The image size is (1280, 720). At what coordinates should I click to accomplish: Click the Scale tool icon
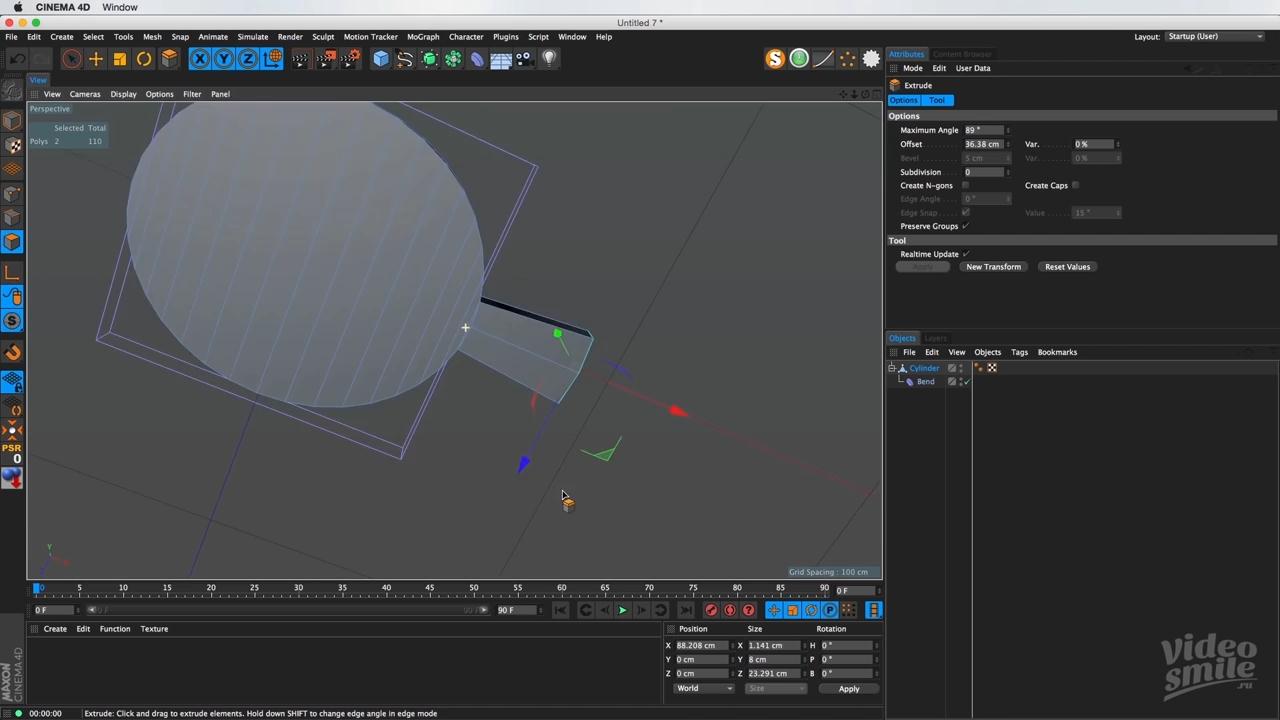(120, 59)
